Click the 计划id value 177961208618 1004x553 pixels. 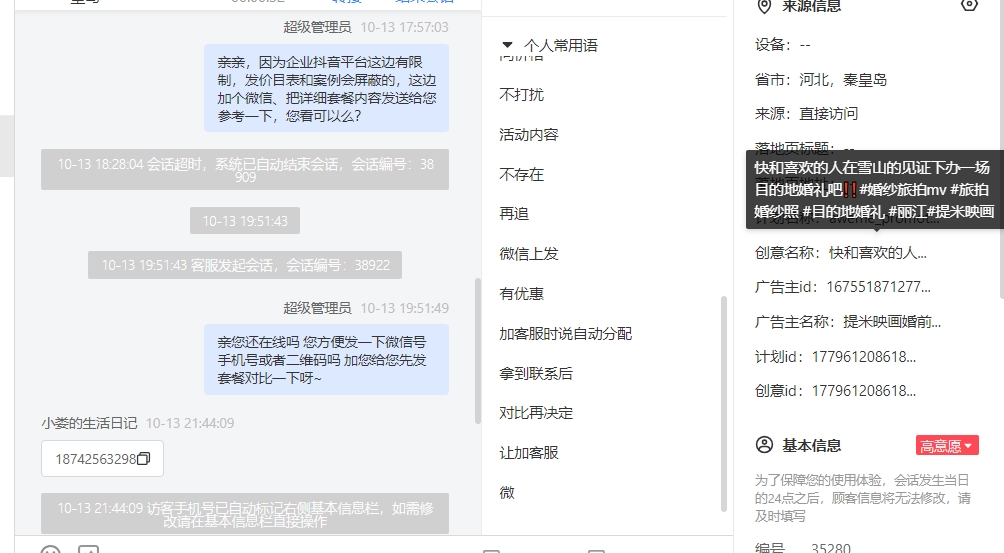(864, 357)
